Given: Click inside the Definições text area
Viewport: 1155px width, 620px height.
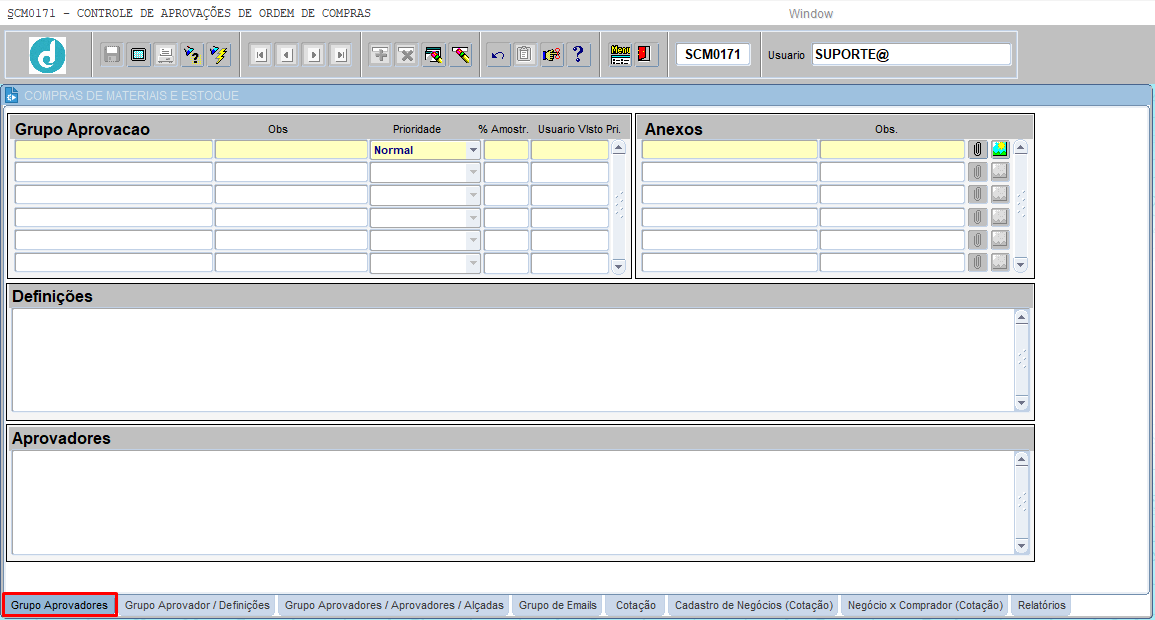Looking at the screenshot, I should (513, 360).
